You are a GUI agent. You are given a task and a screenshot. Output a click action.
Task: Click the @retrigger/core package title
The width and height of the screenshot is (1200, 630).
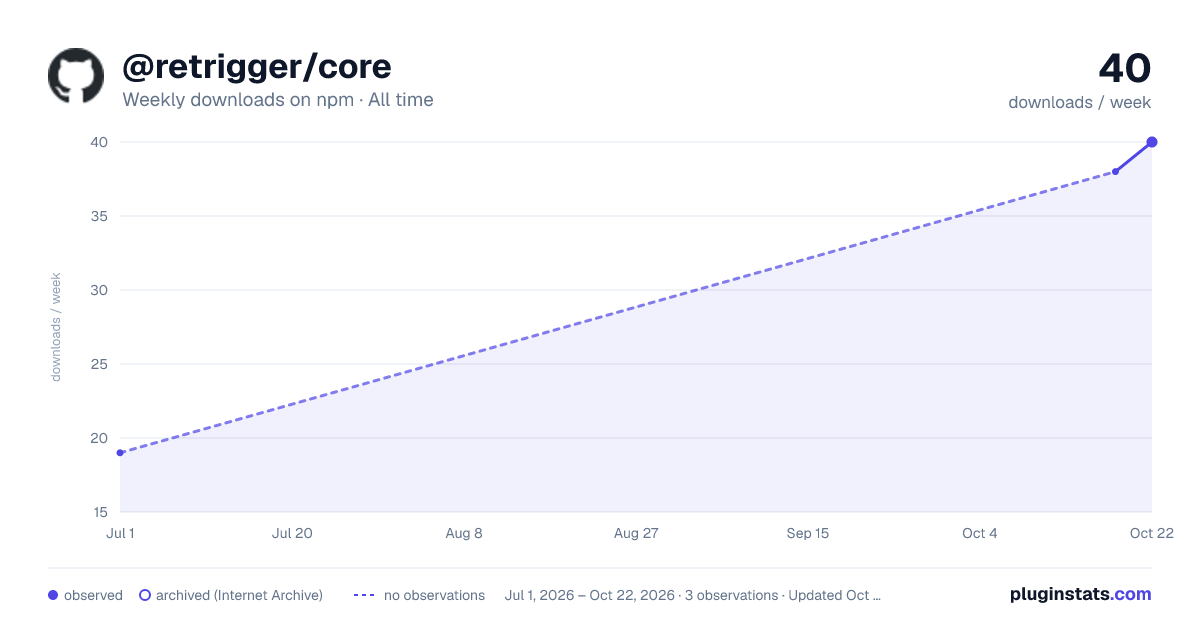257,66
